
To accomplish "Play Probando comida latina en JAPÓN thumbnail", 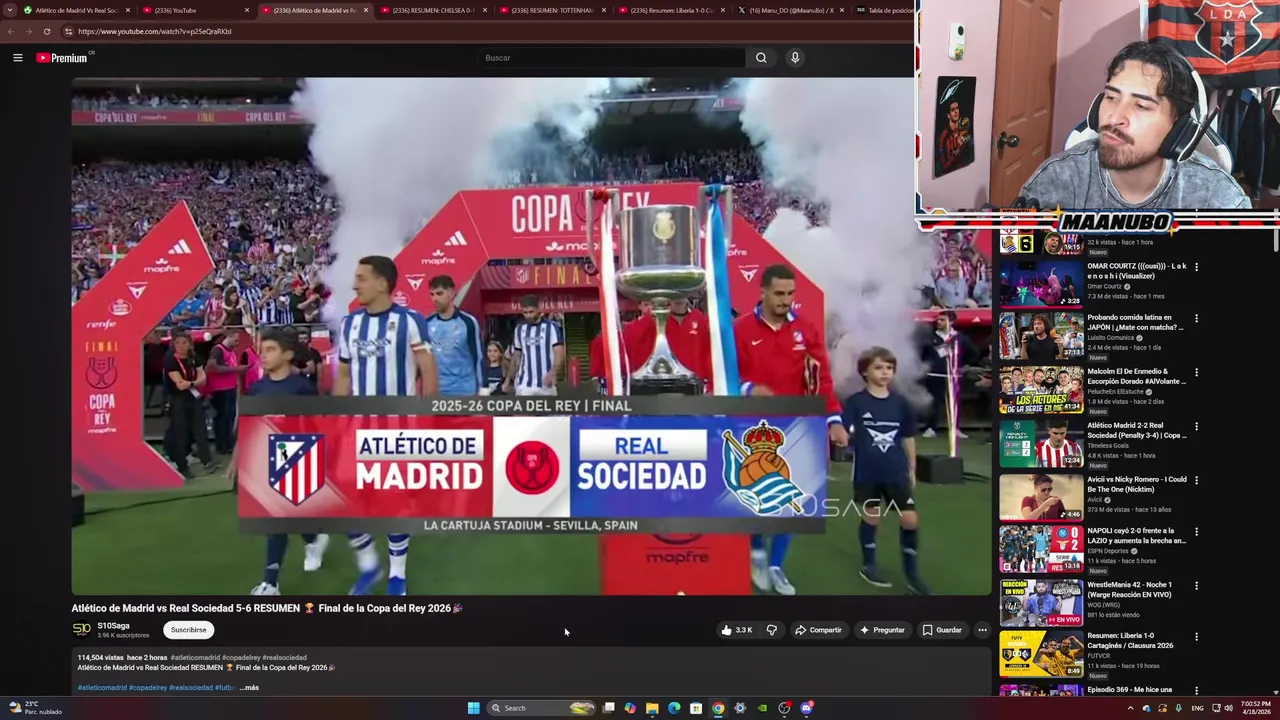I will click(1041, 336).
